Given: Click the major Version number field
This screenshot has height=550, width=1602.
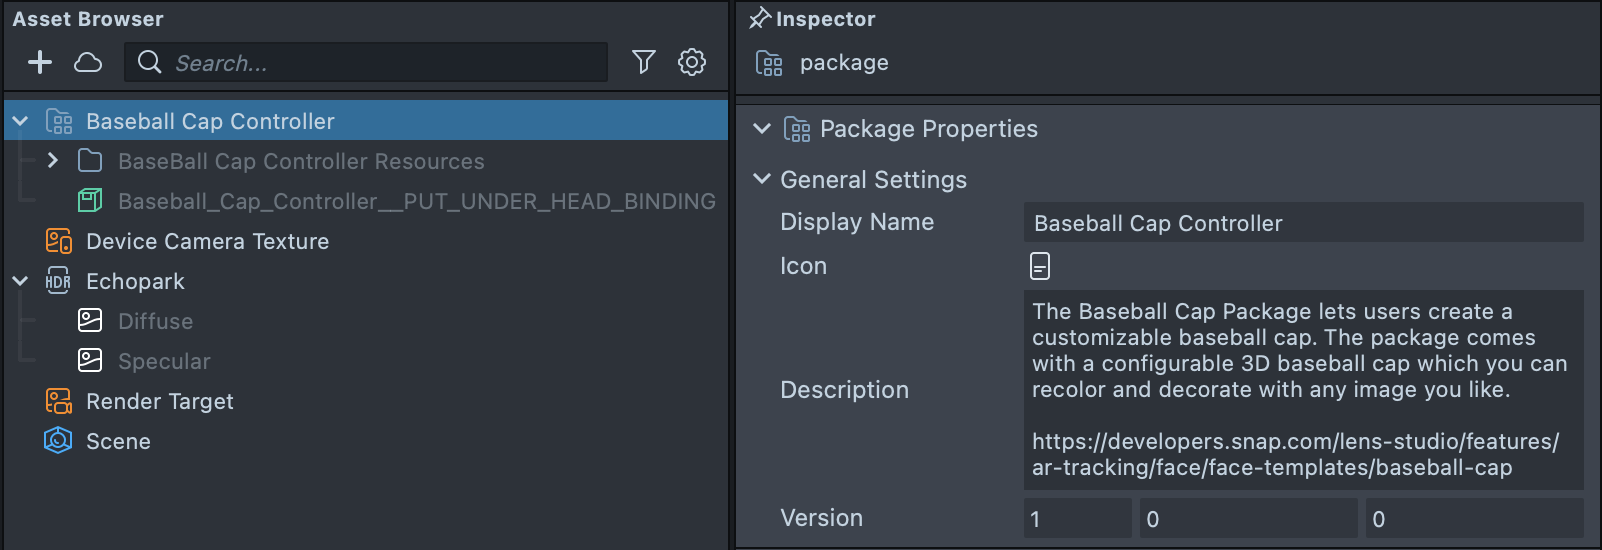Looking at the screenshot, I should (x=1076, y=519).
